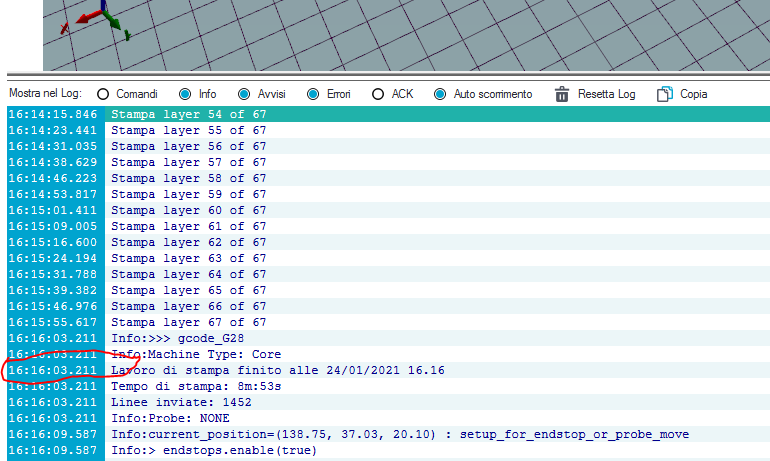Select log row Stampa layer 54 of 67
770x461 pixels.
pyautogui.click(x=388, y=114)
